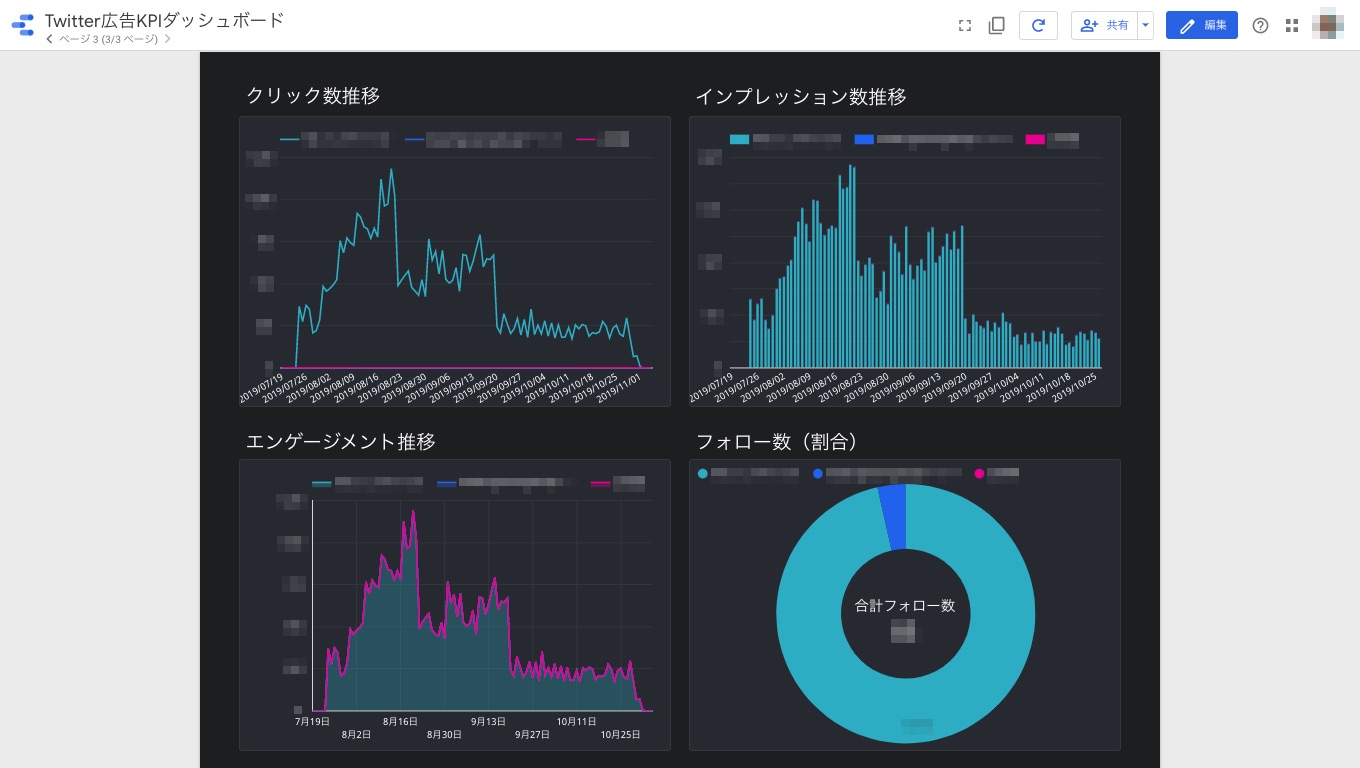Select the blue slice of the donut chart

click(893, 517)
